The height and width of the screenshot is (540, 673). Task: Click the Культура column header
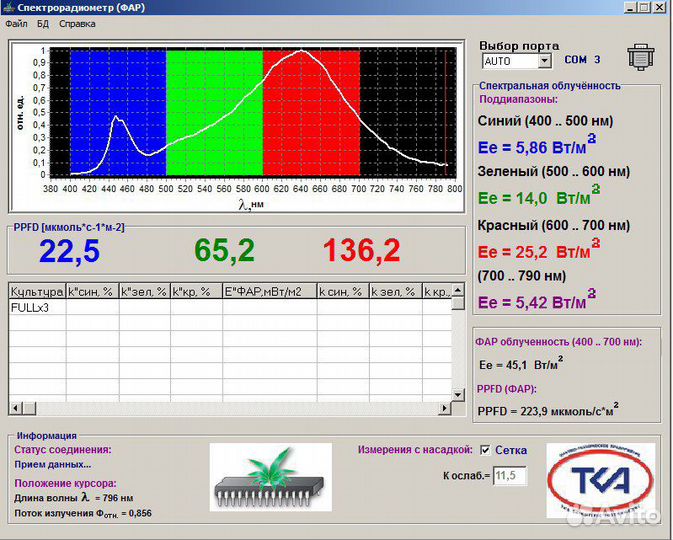coord(36,291)
